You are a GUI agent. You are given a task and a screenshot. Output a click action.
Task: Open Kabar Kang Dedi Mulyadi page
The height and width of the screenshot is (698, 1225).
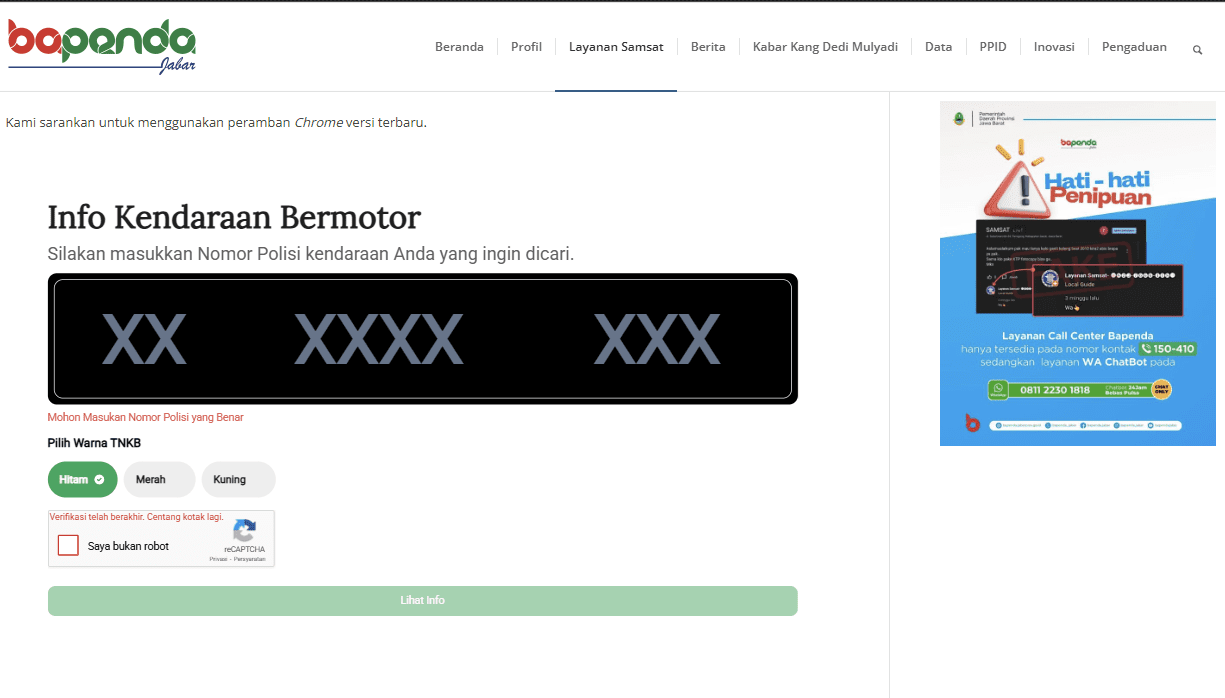point(825,47)
